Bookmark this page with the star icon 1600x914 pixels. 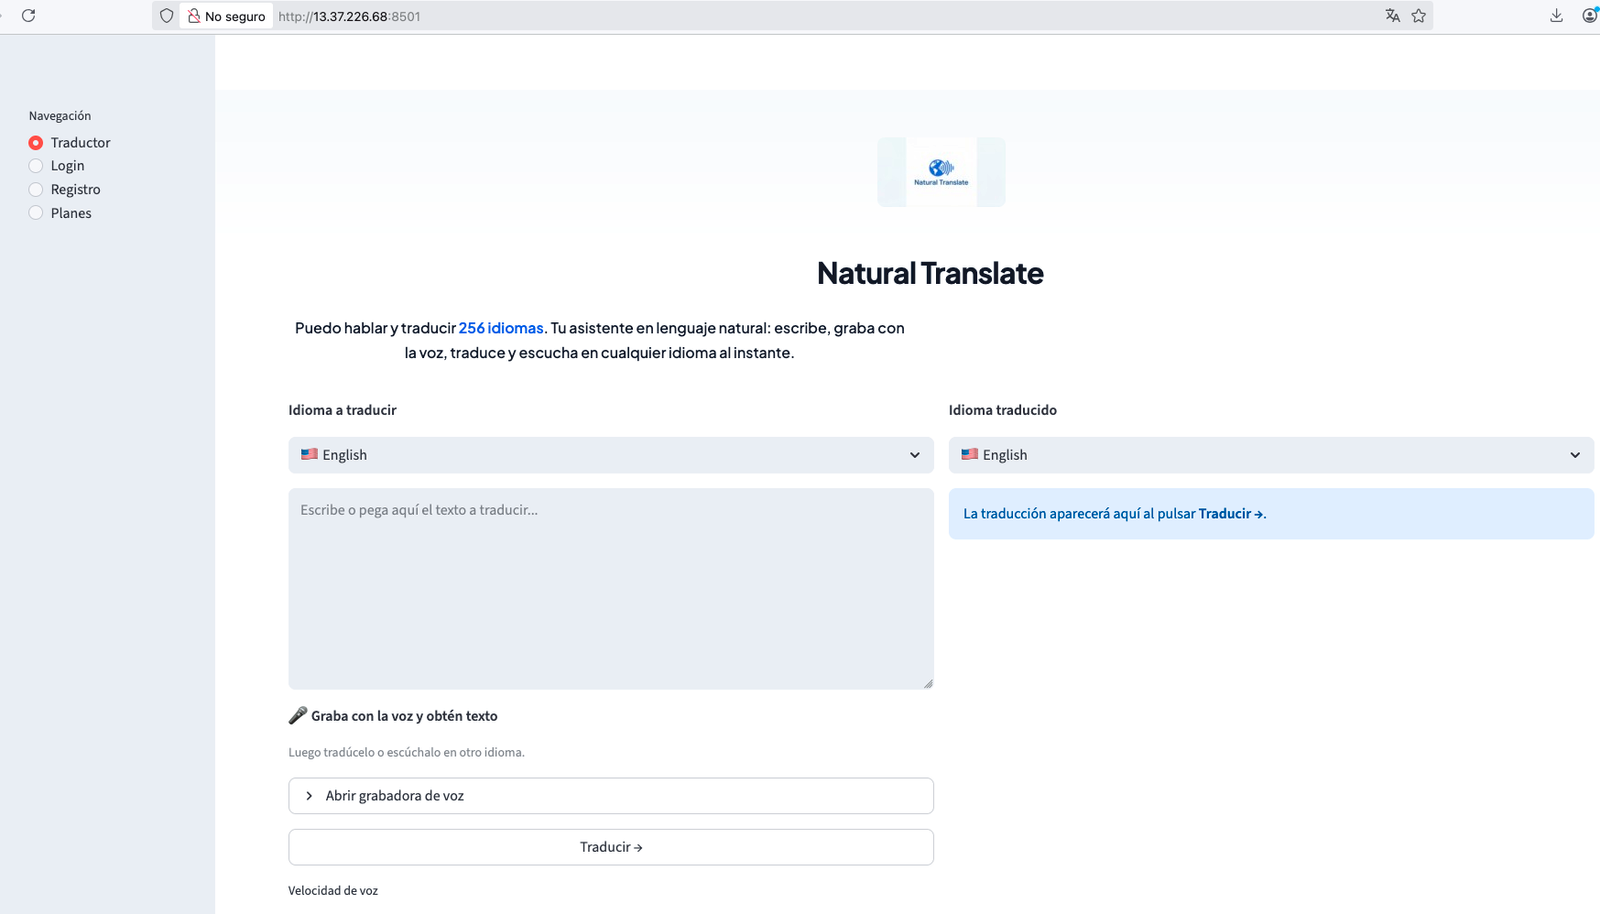click(x=1418, y=16)
